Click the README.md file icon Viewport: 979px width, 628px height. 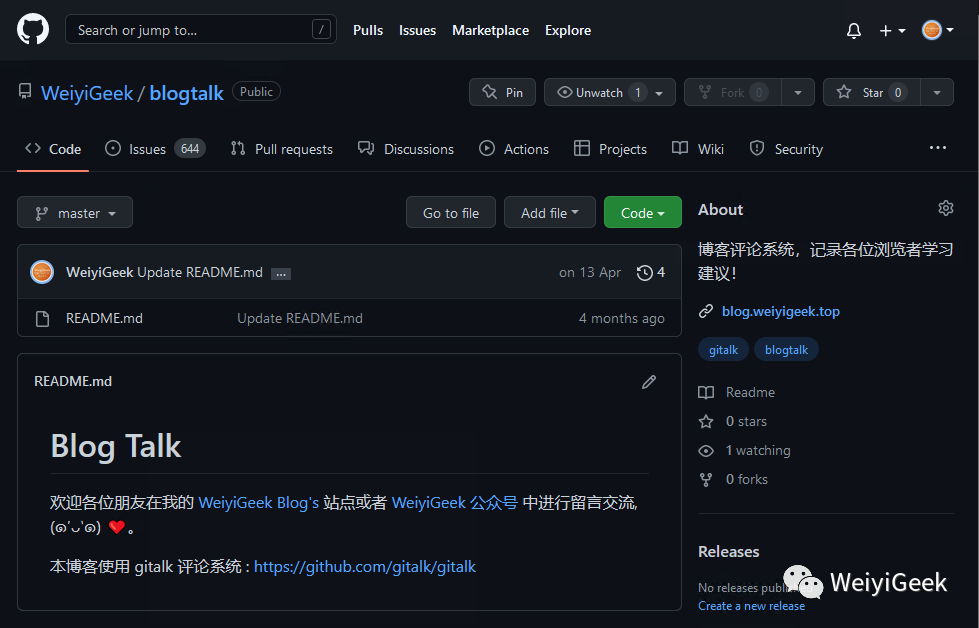[42, 319]
